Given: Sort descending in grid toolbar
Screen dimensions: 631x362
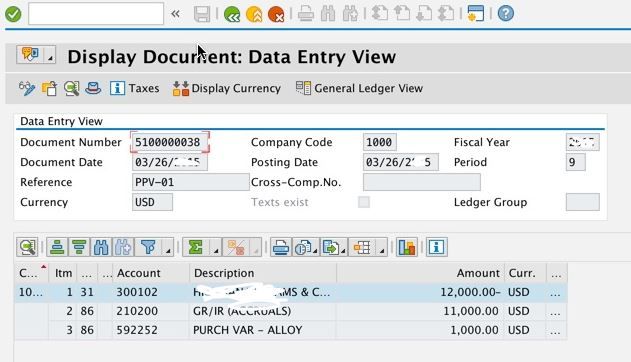Looking at the screenshot, I should (79, 247).
